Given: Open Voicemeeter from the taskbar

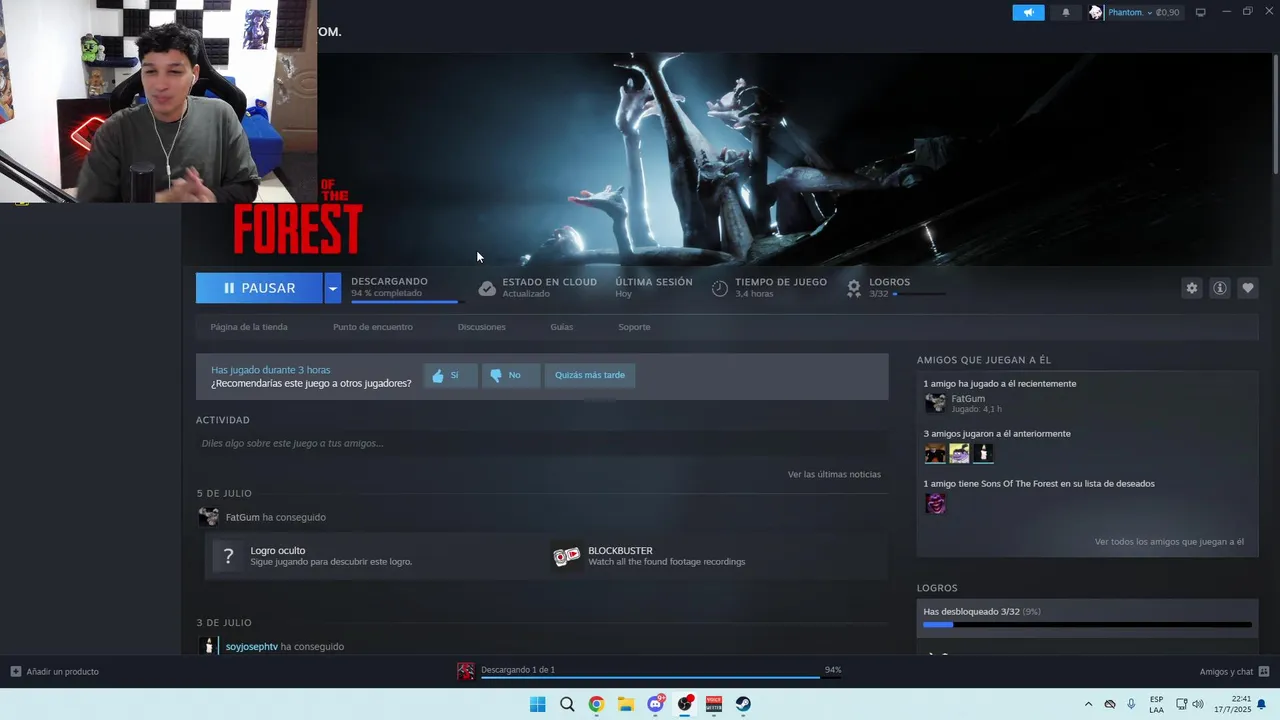Looking at the screenshot, I should (x=714, y=704).
